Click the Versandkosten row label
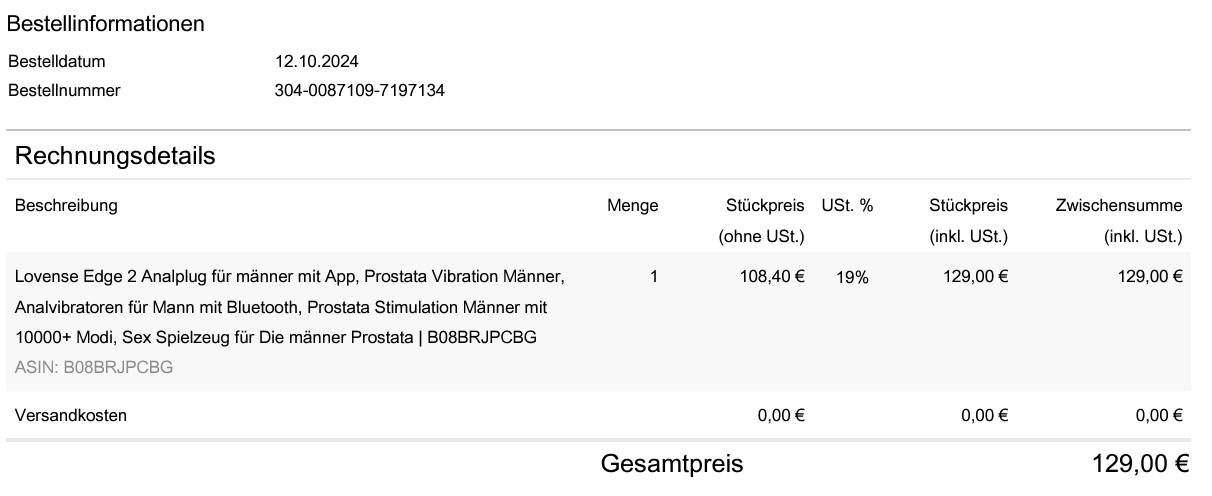1212x496 pixels. click(70, 416)
